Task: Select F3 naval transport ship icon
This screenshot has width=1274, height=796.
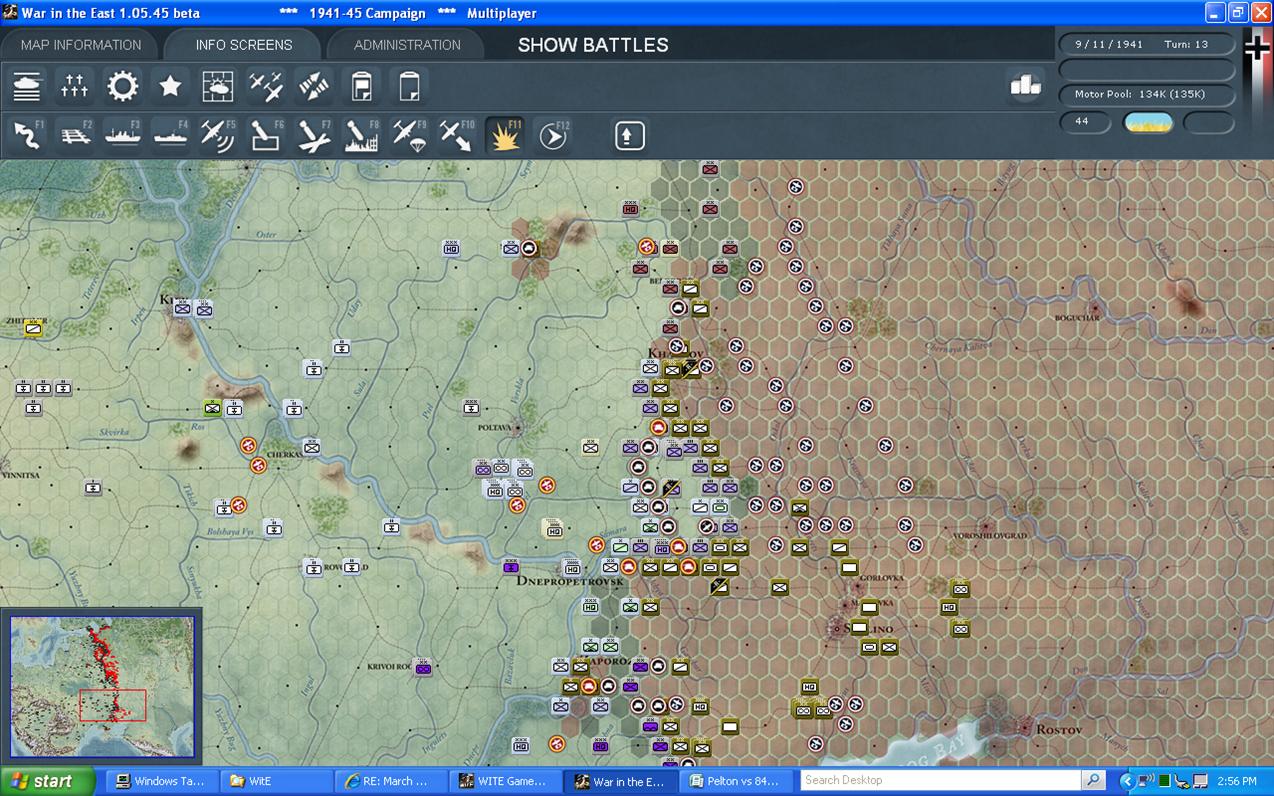Action: (123, 135)
